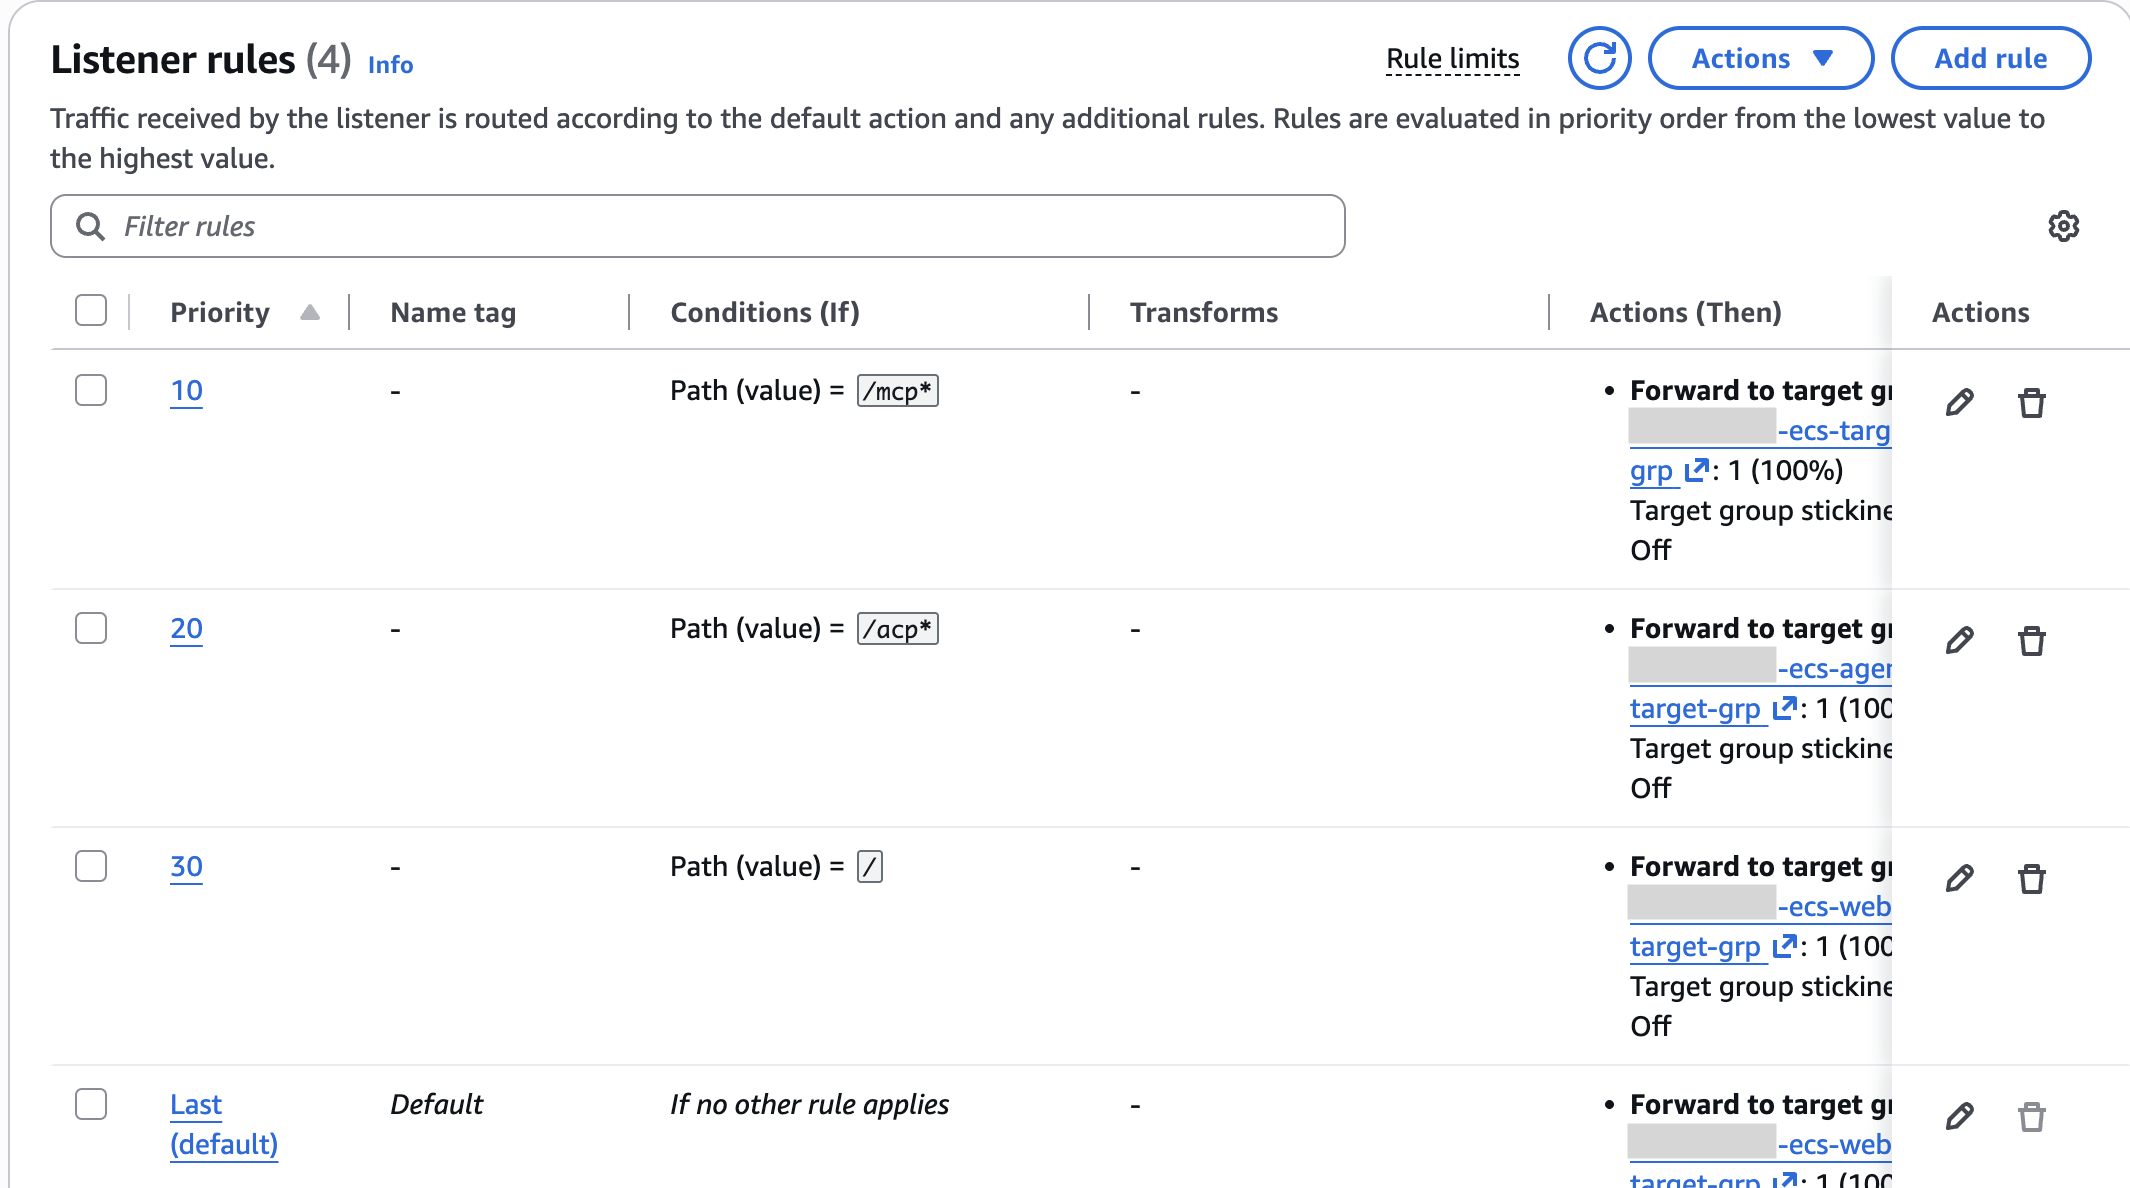Check the box for Last (default) rule
2130x1188 pixels.
(x=91, y=1104)
